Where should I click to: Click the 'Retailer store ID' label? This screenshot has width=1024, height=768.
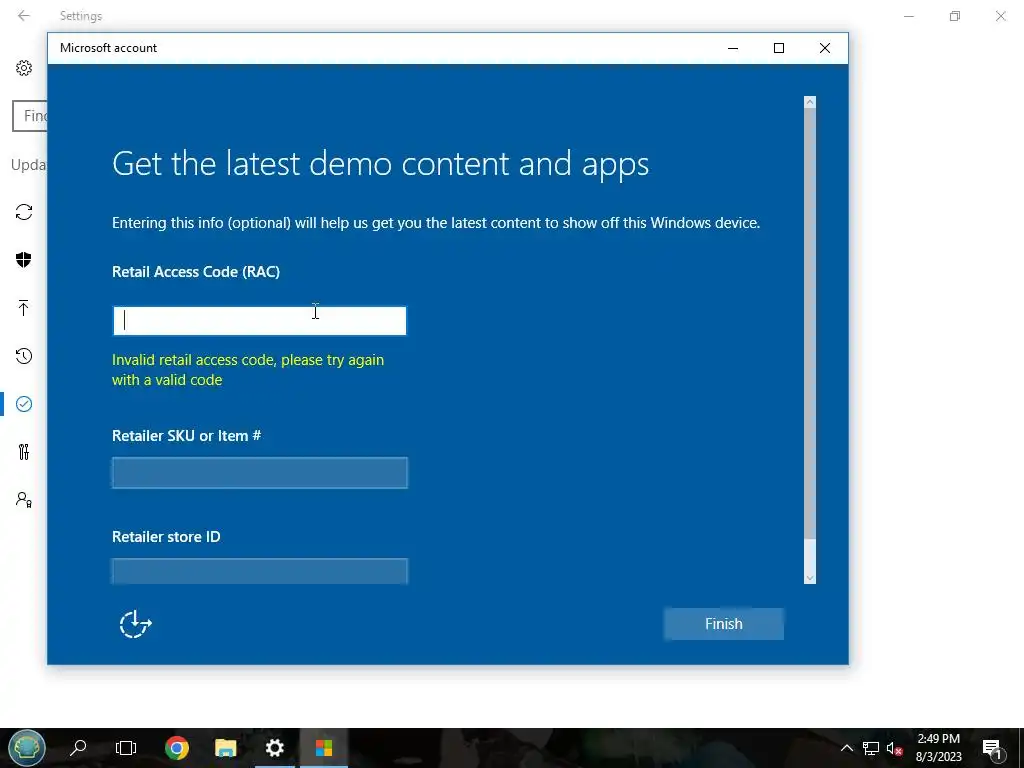coord(166,537)
